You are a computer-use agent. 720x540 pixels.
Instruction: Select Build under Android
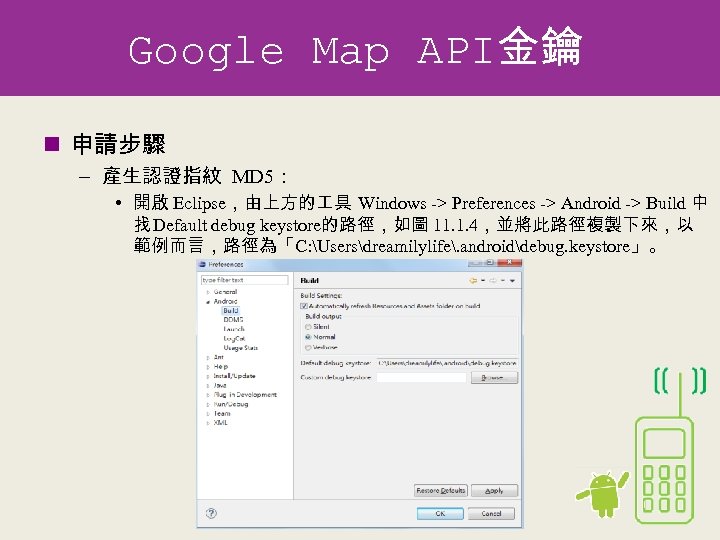point(231,311)
